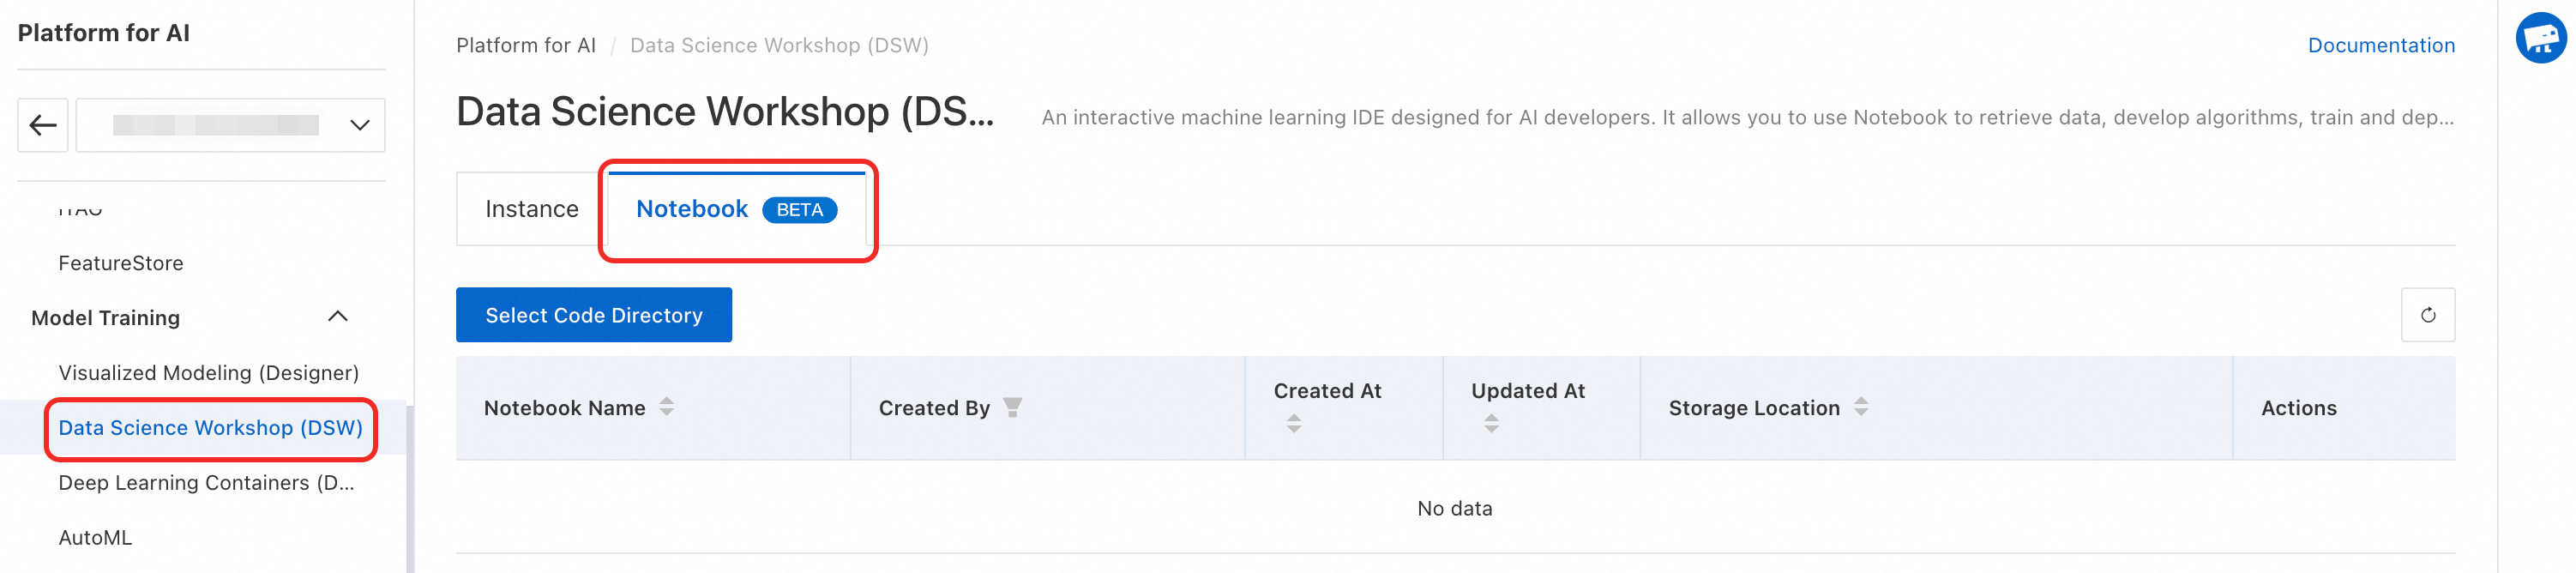Click the refresh icon above the table

pos(2427,315)
